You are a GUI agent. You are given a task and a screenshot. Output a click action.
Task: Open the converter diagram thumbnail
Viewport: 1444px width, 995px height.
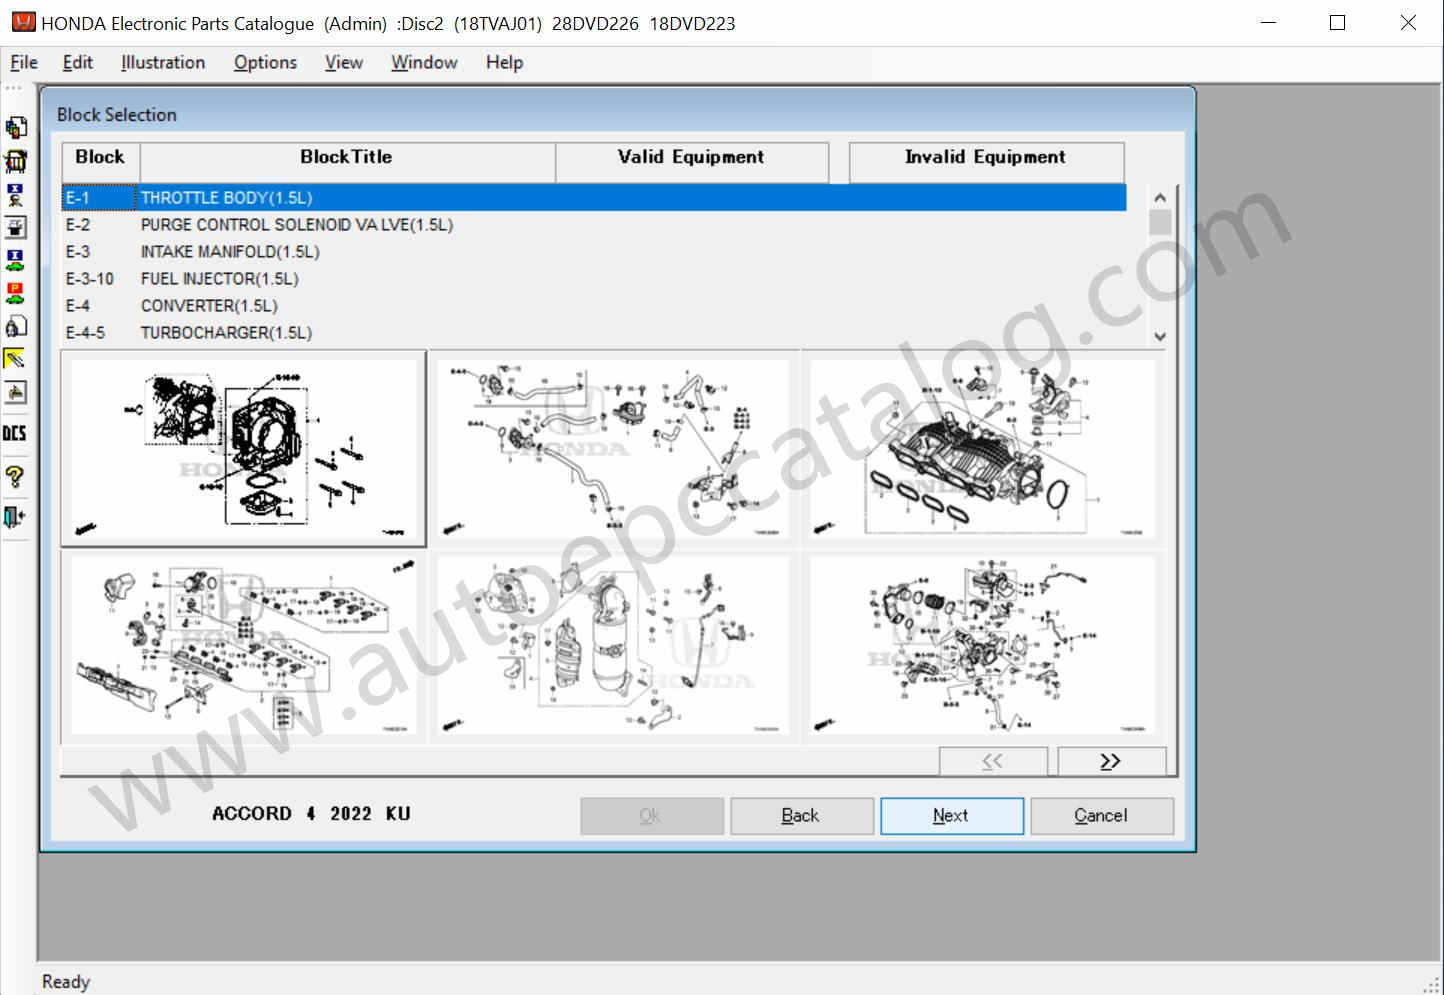pyautogui.click(x=613, y=646)
